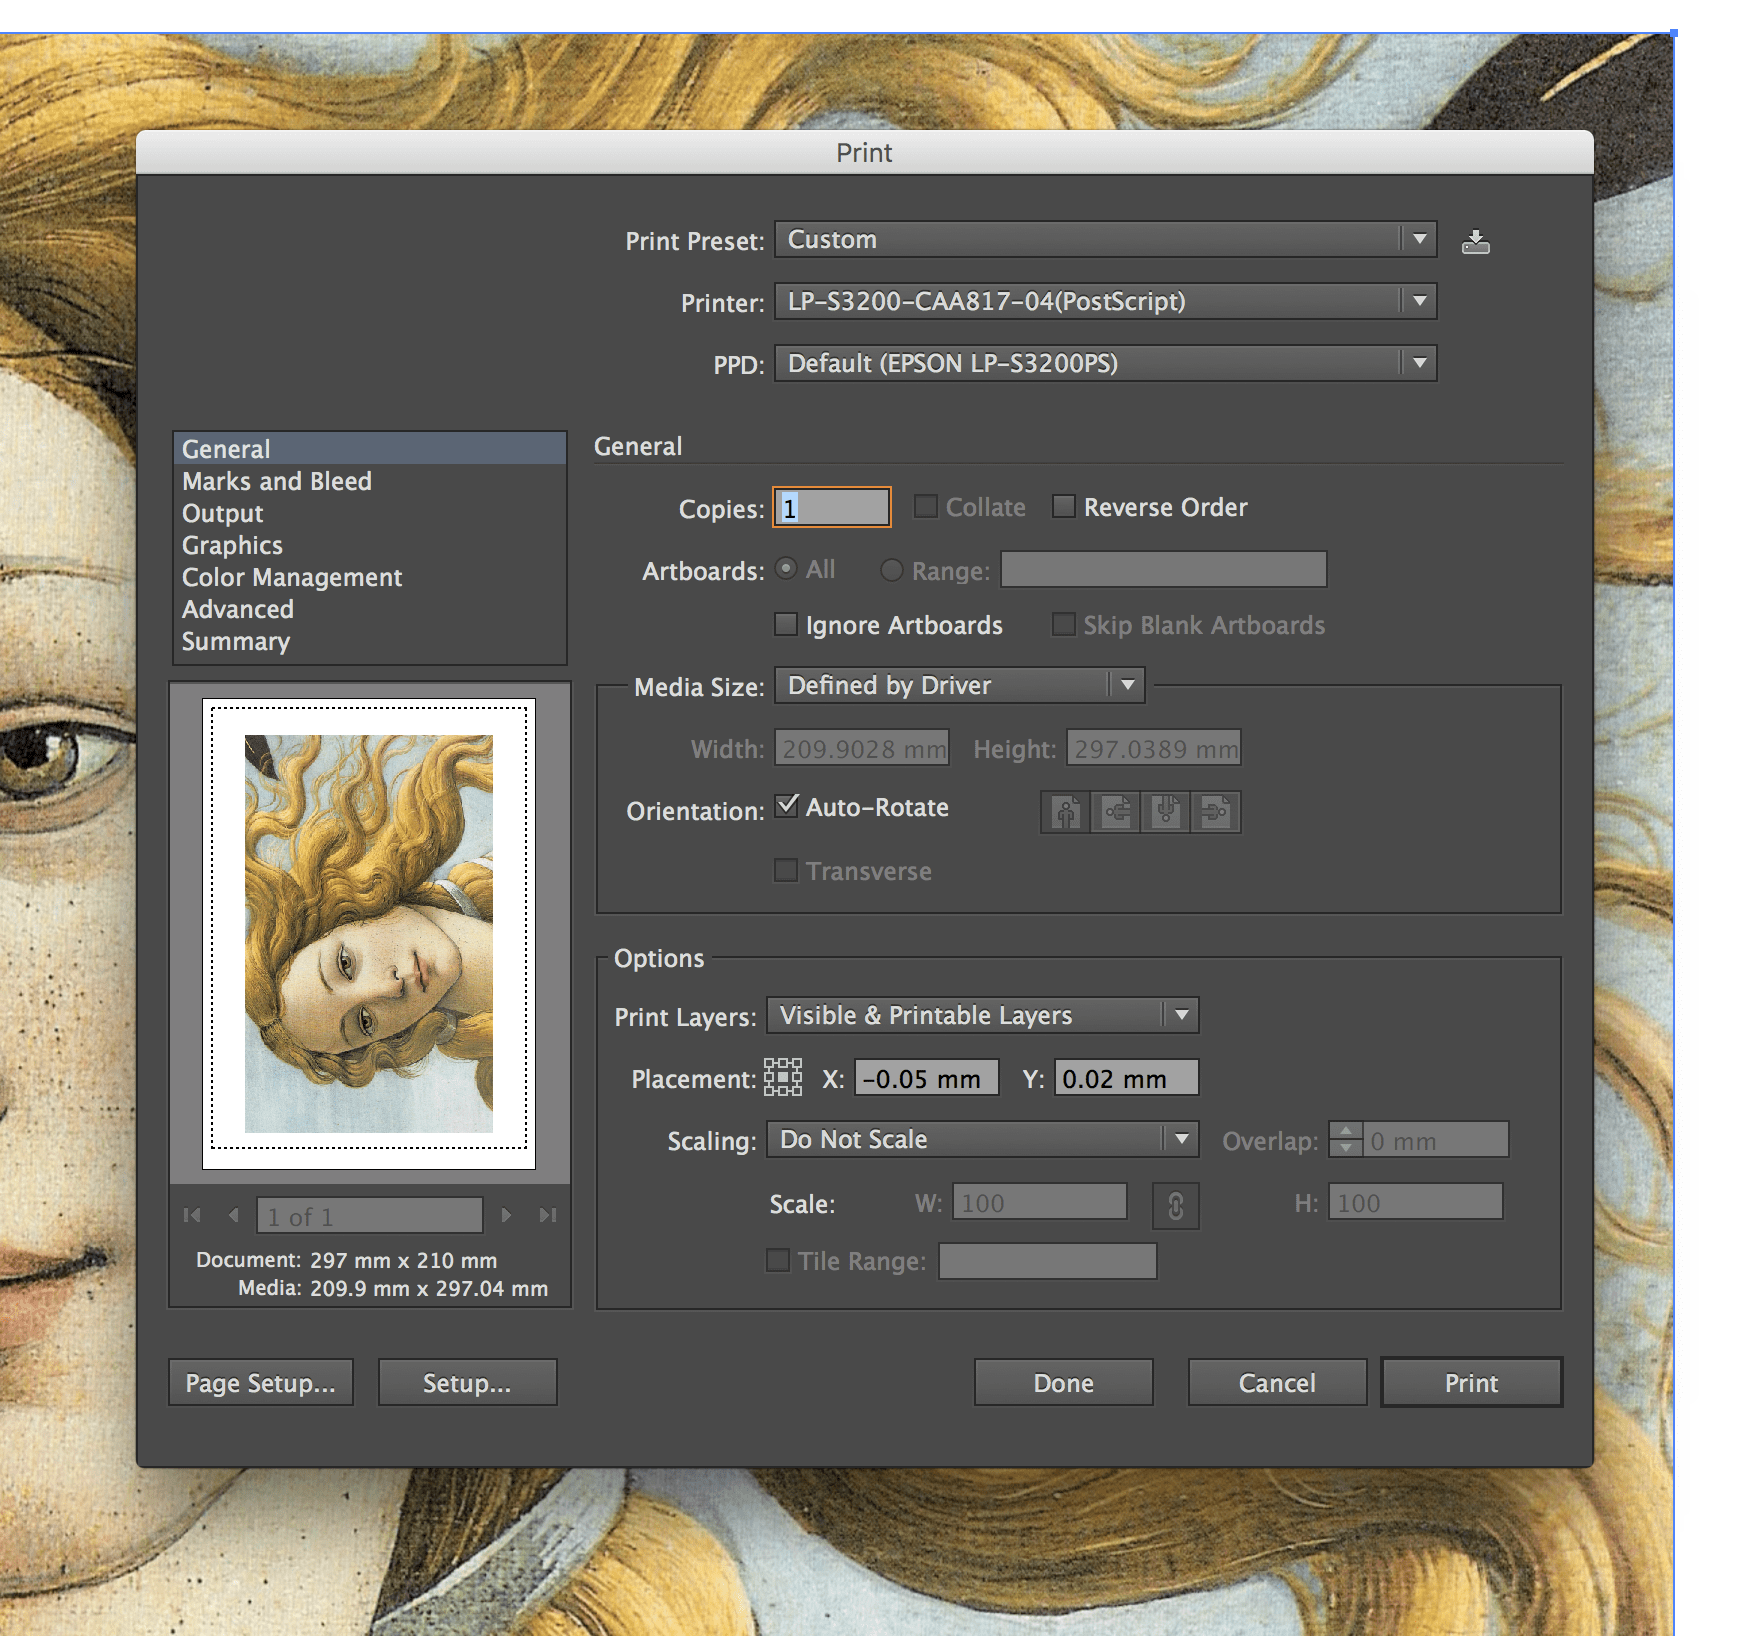Uncheck the Auto-Rotate checkbox
This screenshot has width=1756, height=1636.
point(787,806)
